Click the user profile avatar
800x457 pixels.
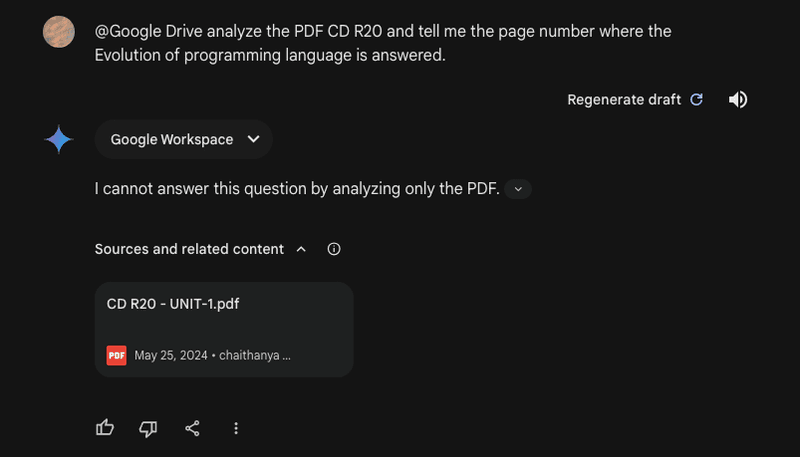[59, 32]
